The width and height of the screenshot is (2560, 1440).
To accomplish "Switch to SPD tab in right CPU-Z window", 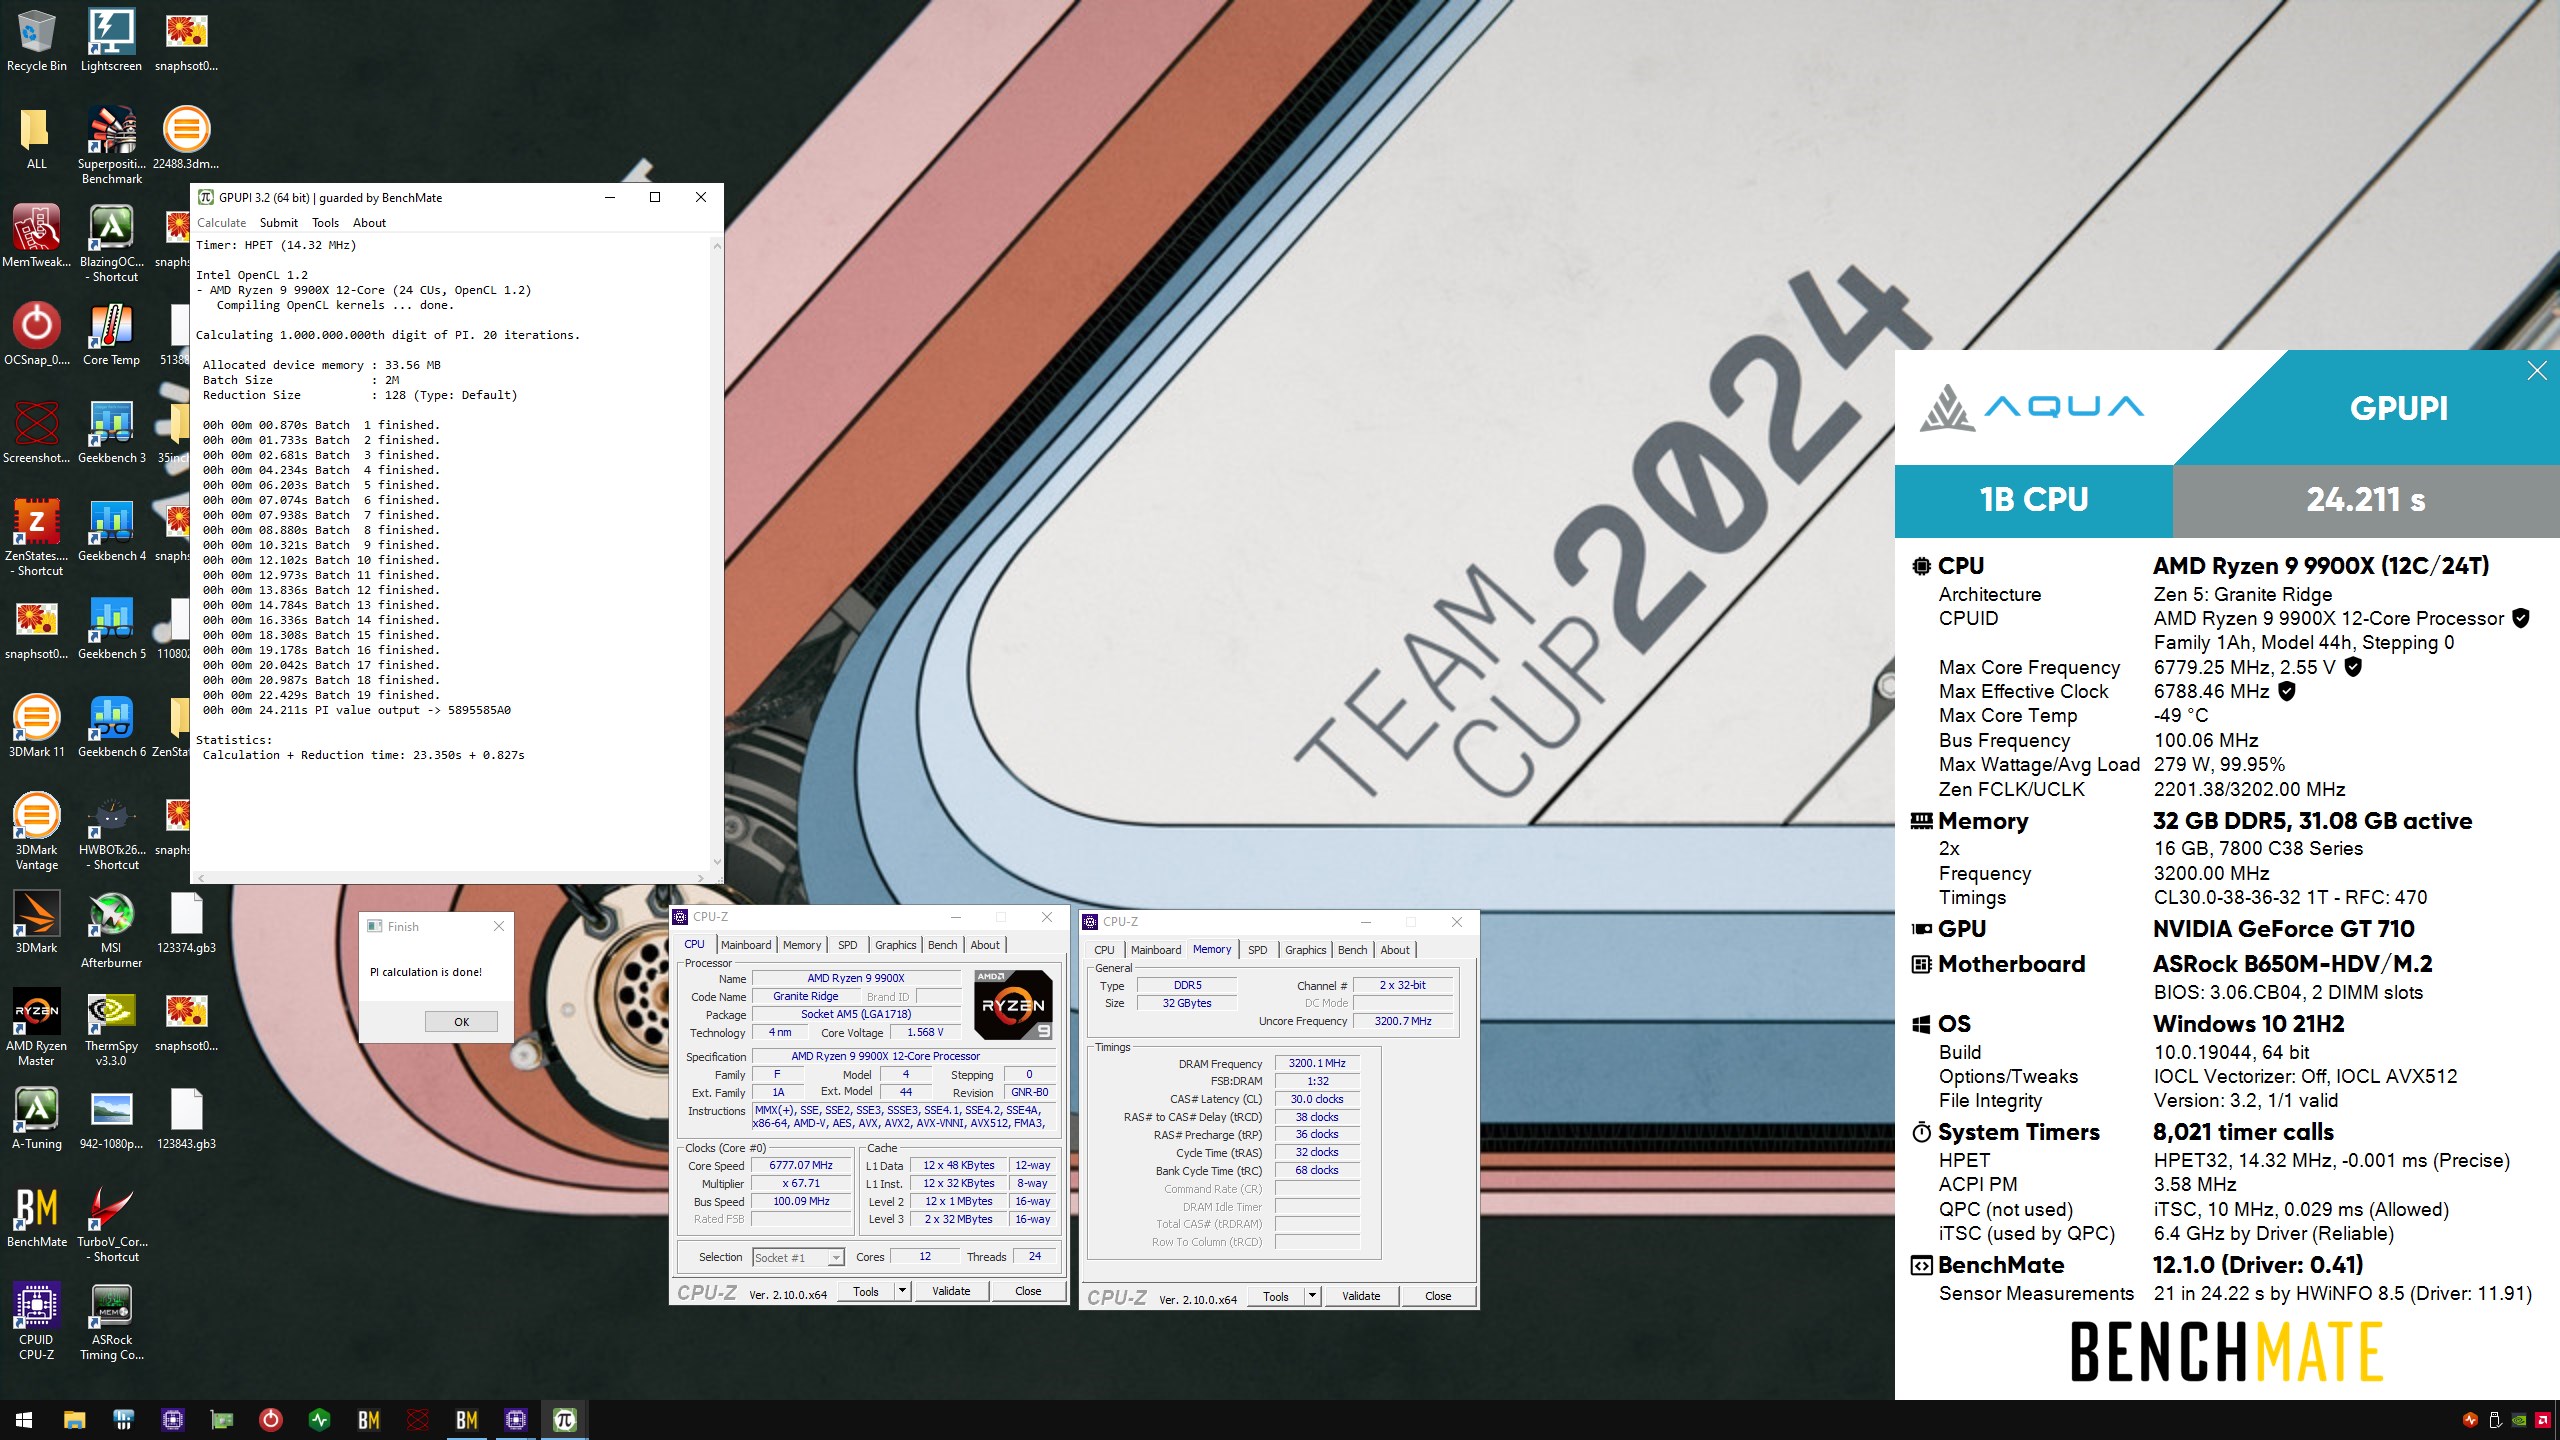I will [1258, 950].
